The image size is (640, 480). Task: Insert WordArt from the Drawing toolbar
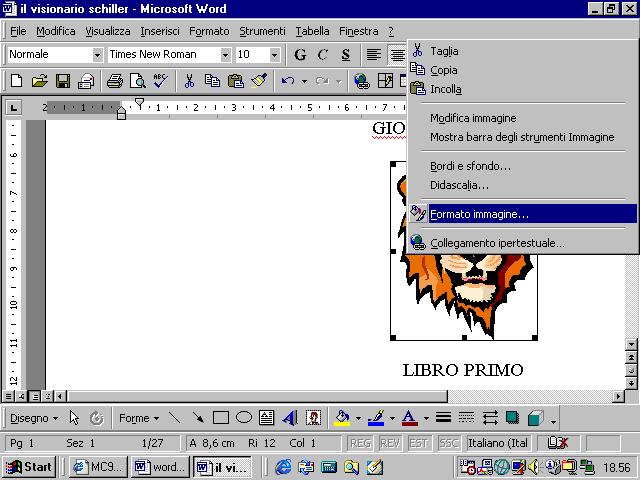290,418
